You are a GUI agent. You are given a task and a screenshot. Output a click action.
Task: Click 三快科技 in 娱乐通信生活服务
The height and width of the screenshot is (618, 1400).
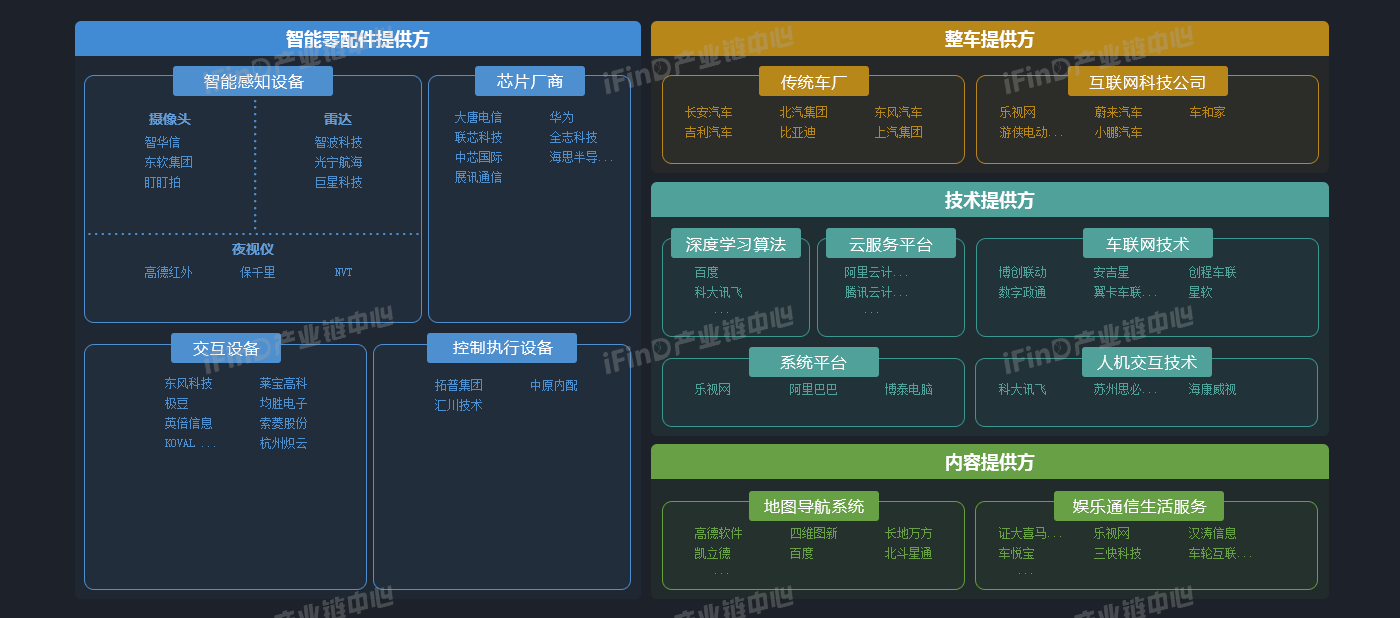(1117, 553)
